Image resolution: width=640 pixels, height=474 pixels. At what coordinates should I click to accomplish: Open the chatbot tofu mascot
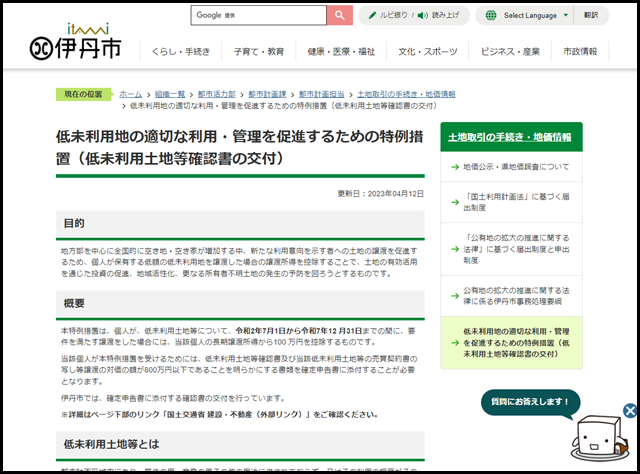pos(600,438)
